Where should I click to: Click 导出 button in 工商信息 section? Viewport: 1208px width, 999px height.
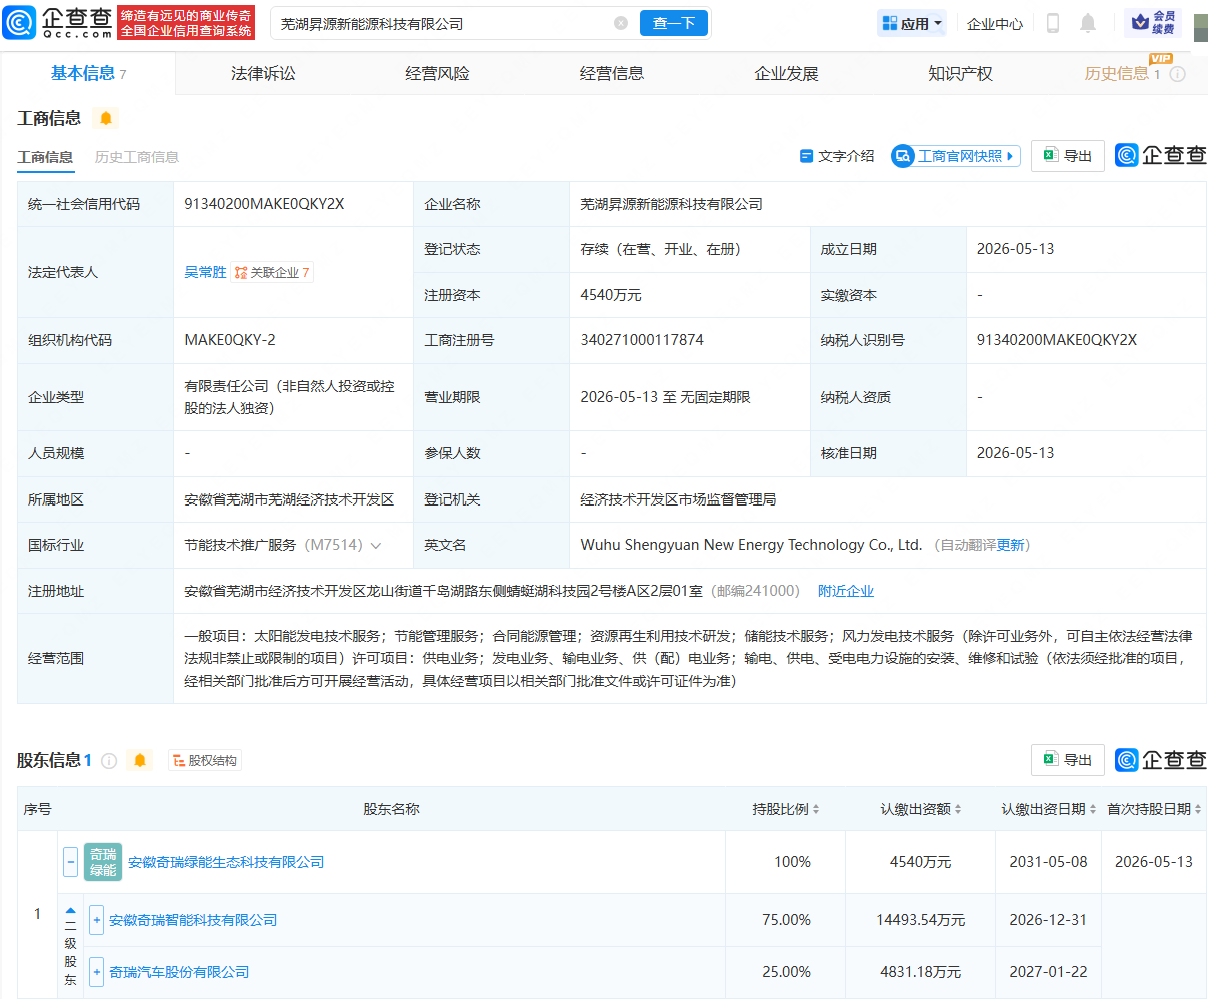1068,156
